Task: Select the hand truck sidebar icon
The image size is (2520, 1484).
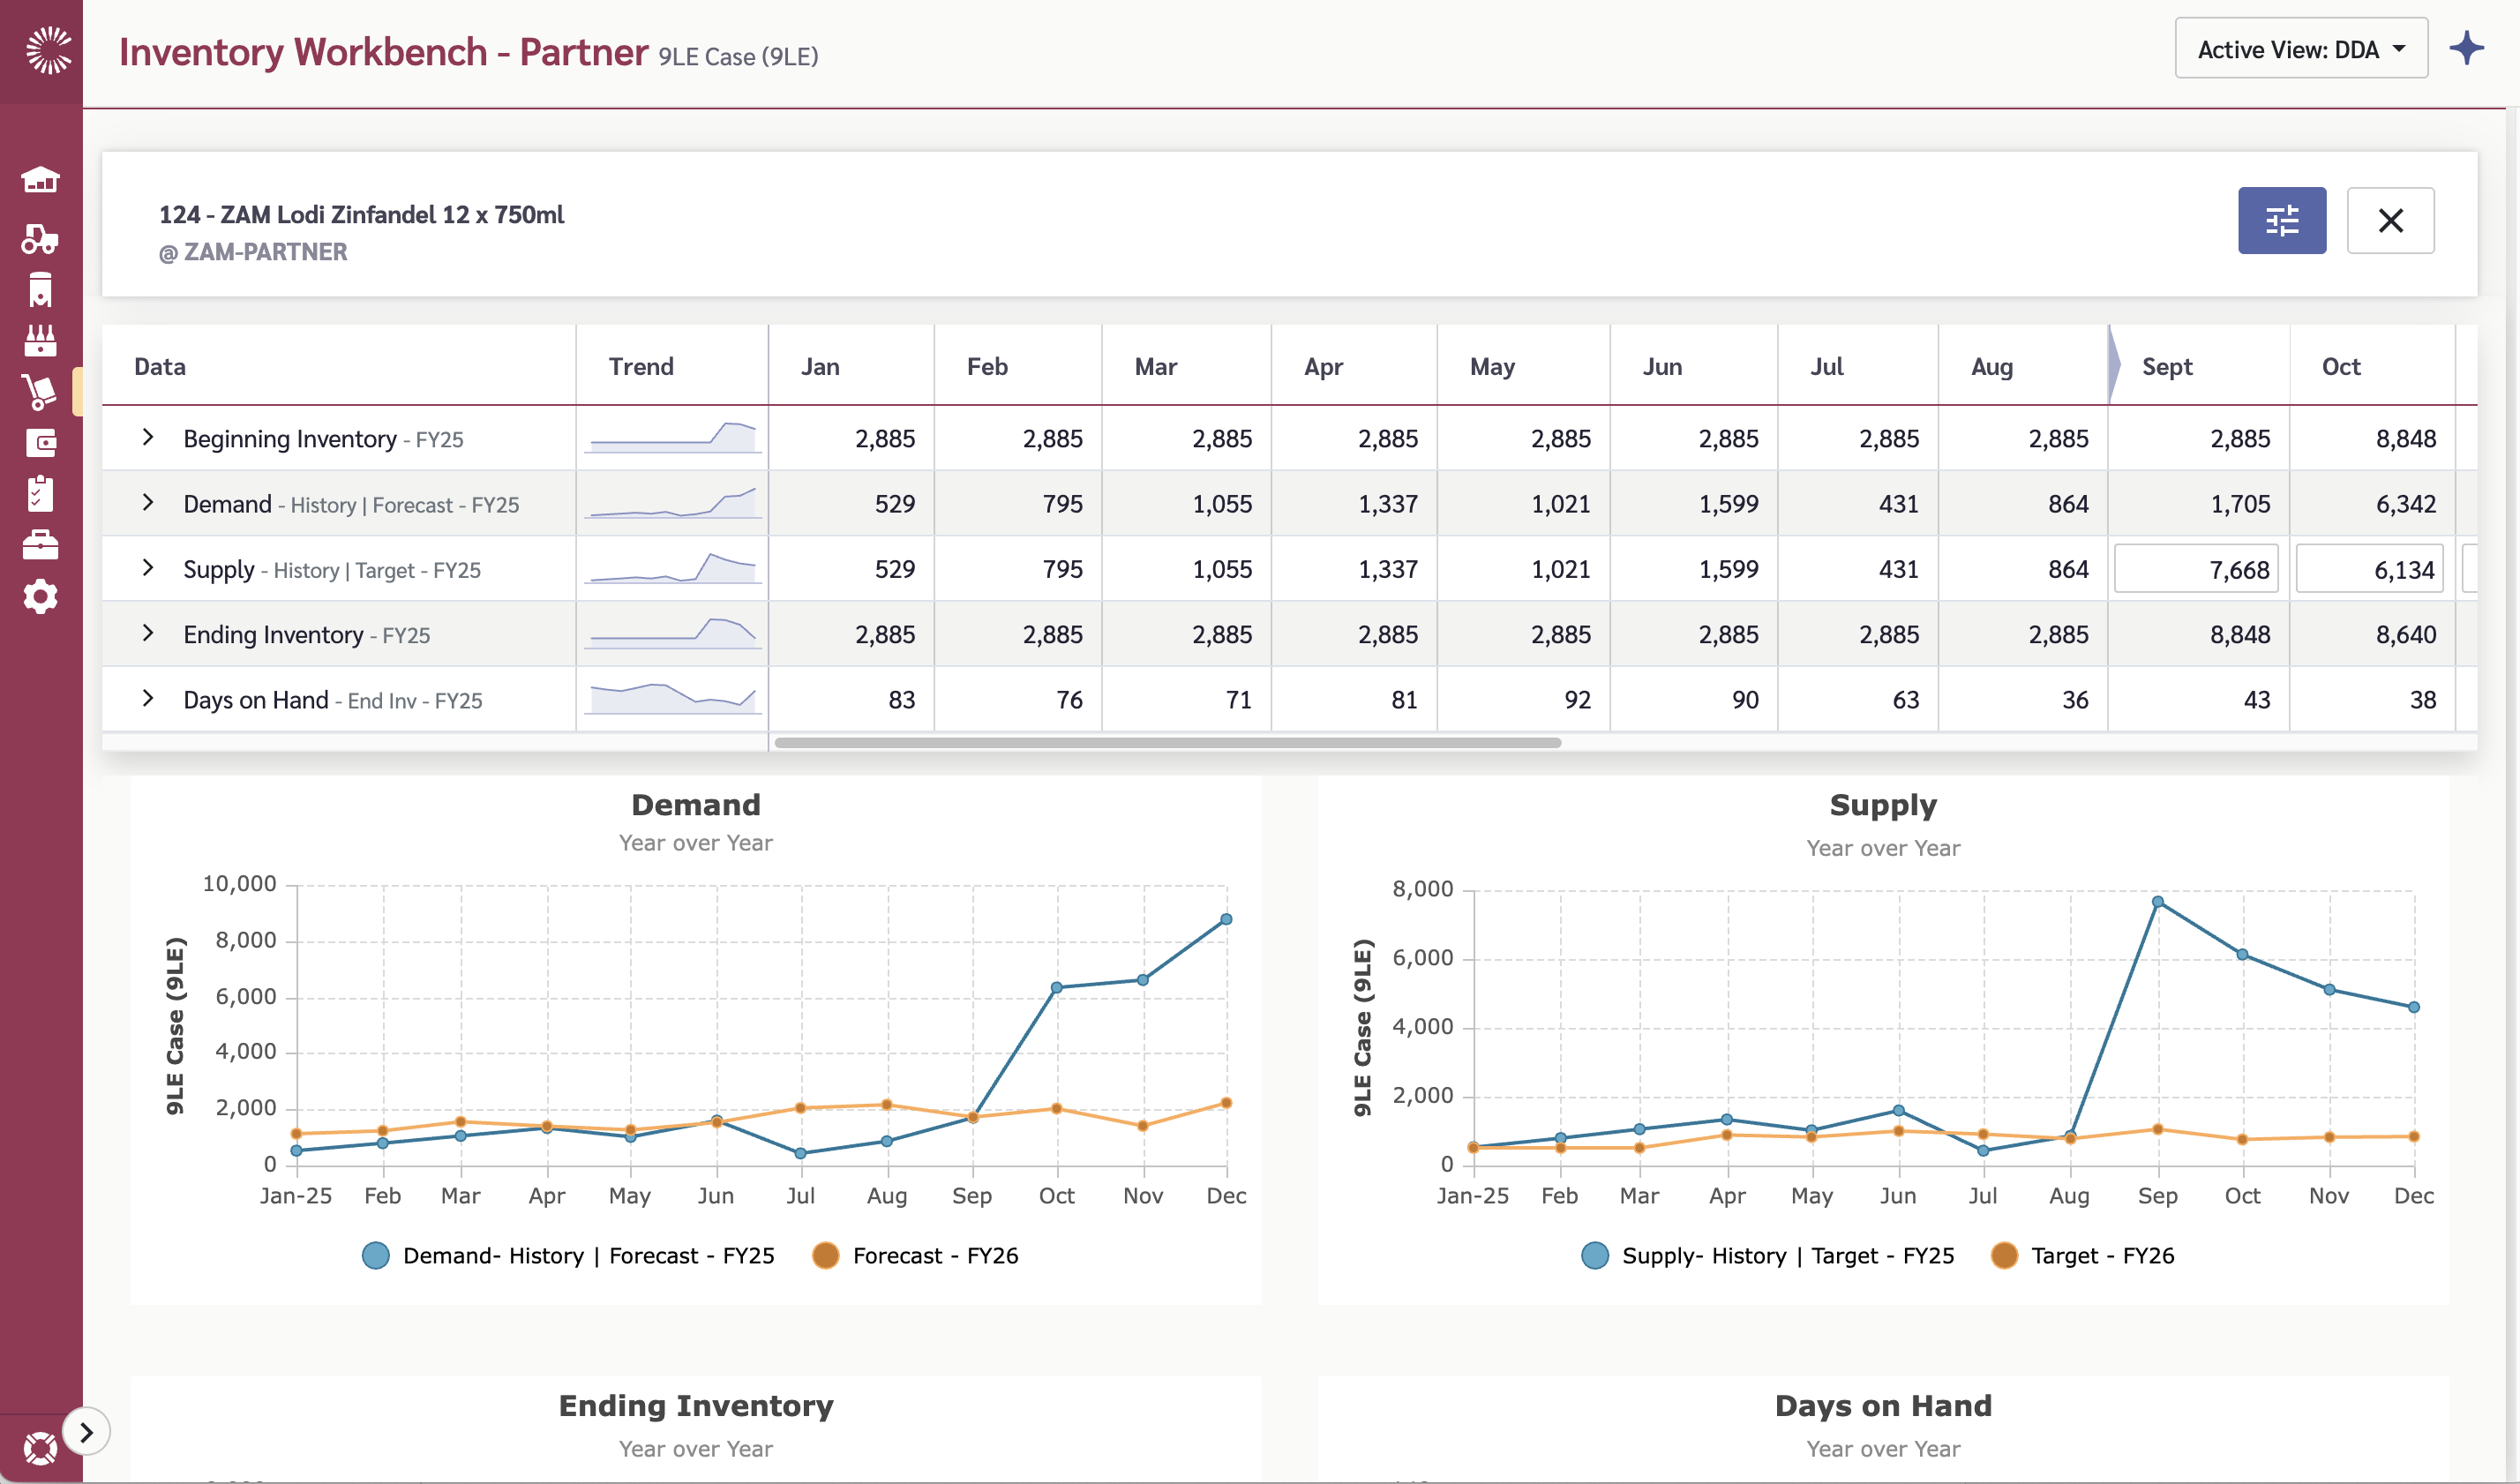Action: (x=40, y=392)
